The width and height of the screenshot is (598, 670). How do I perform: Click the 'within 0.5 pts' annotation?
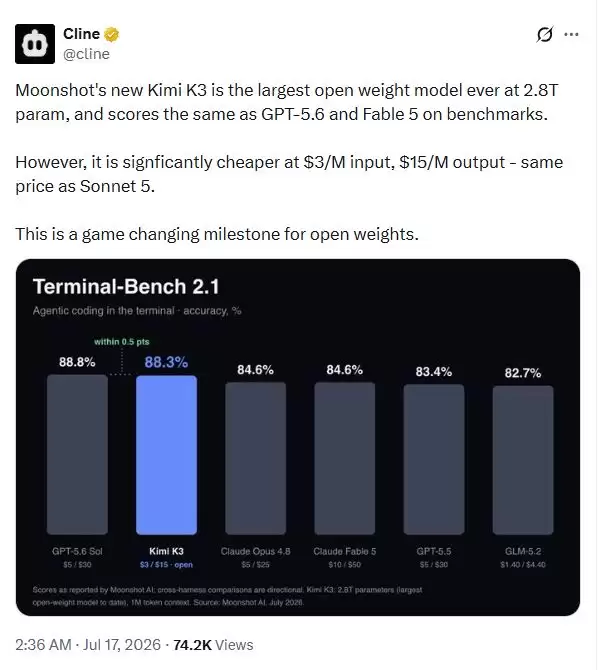point(122,342)
